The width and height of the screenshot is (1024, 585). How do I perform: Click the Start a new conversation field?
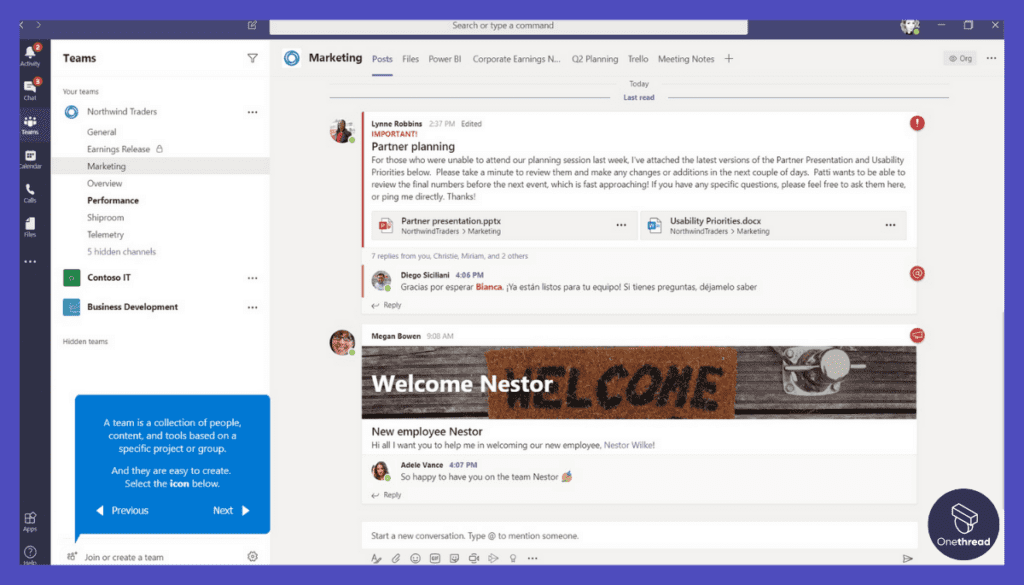pos(639,535)
